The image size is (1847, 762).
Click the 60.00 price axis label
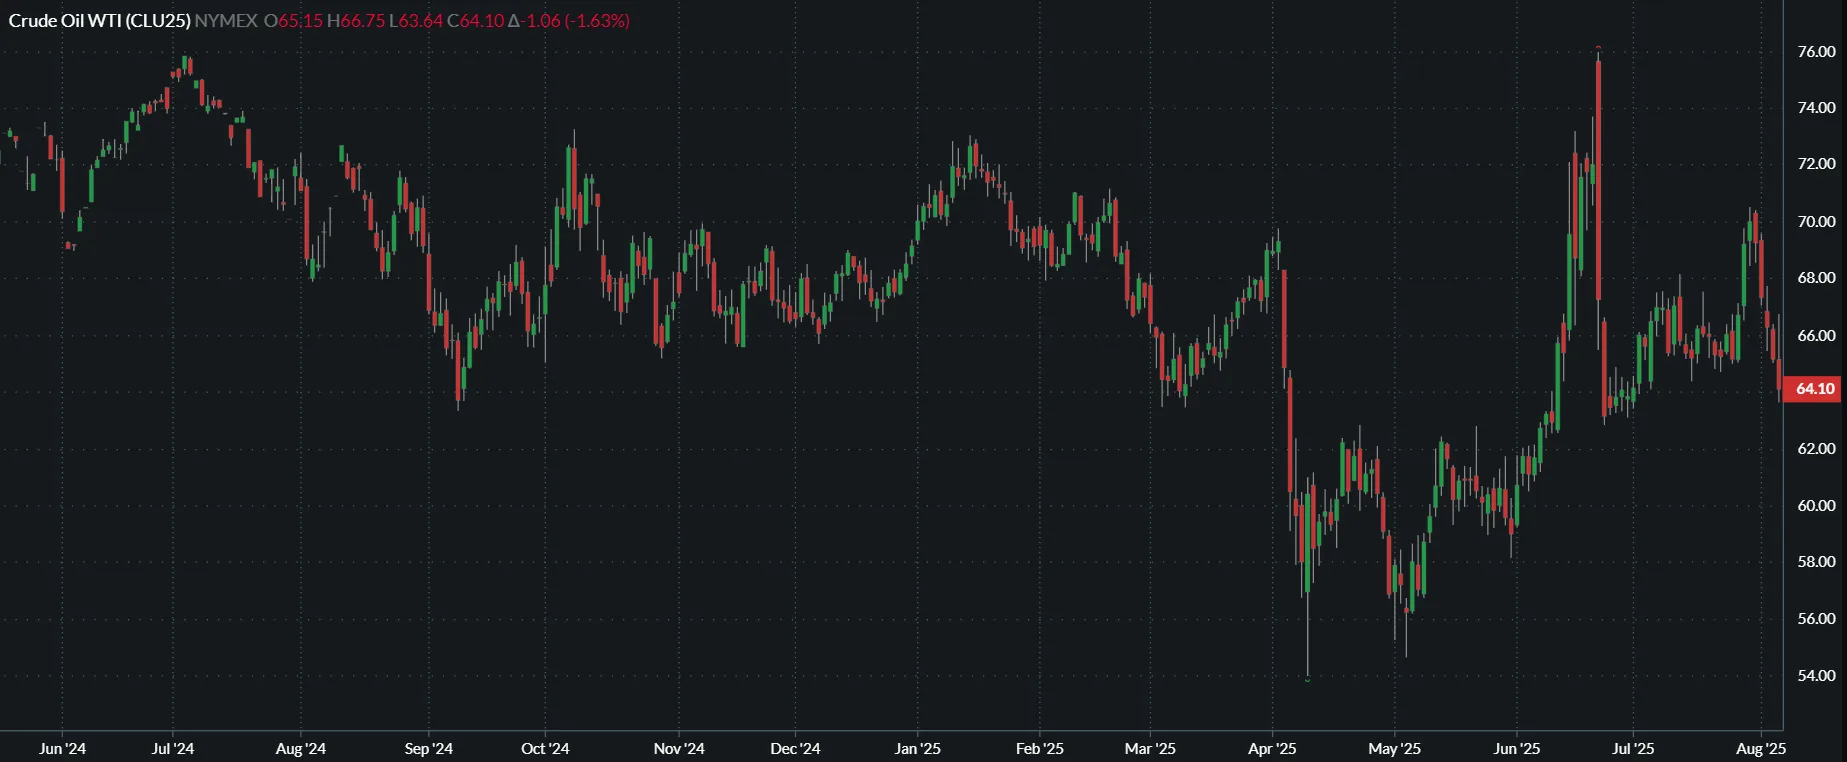[1816, 506]
